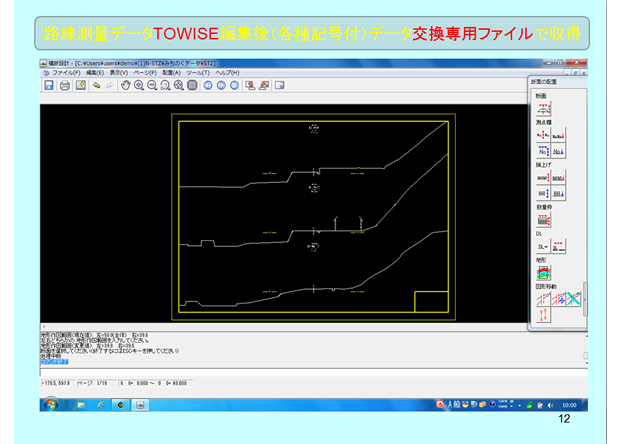Click the blue-dotted No station icon
This screenshot has height=444, width=620.
pyautogui.click(x=543, y=151)
